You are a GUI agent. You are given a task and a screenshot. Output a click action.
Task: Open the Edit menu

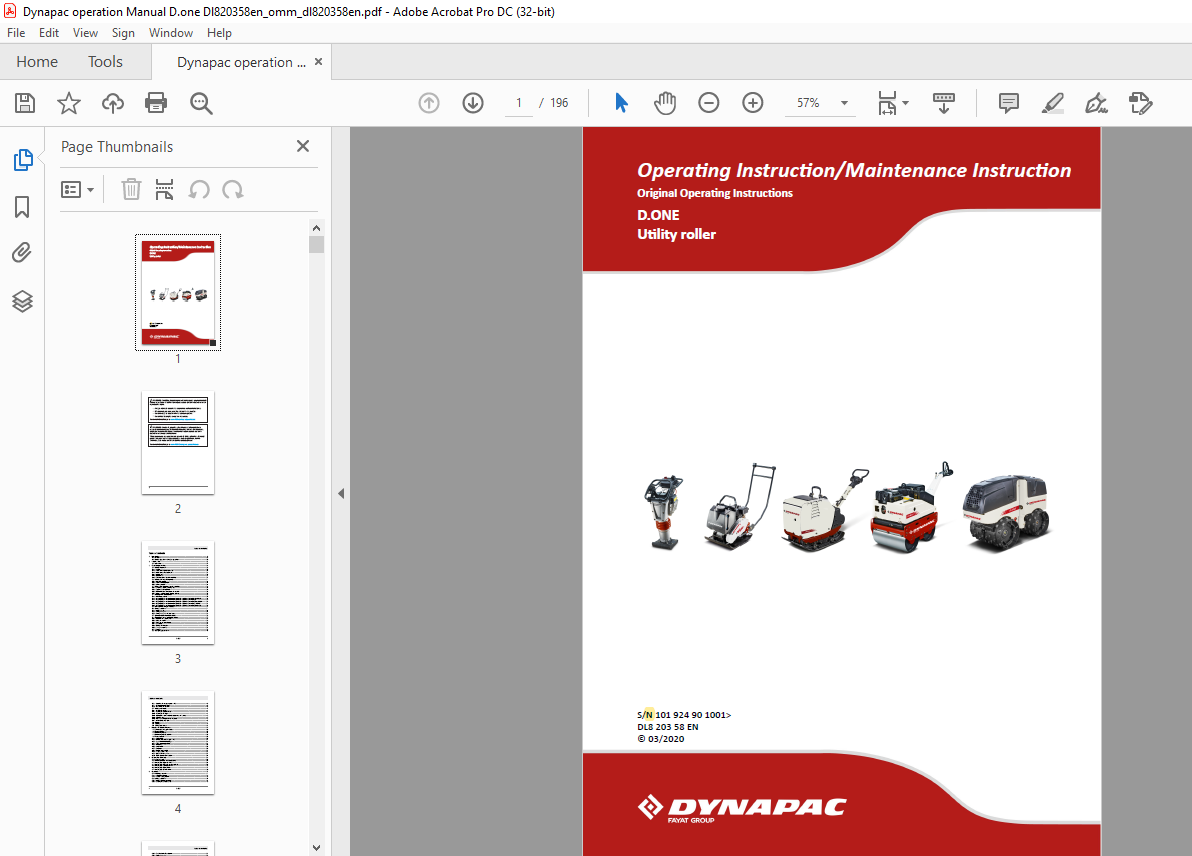[x=49, y=33]
